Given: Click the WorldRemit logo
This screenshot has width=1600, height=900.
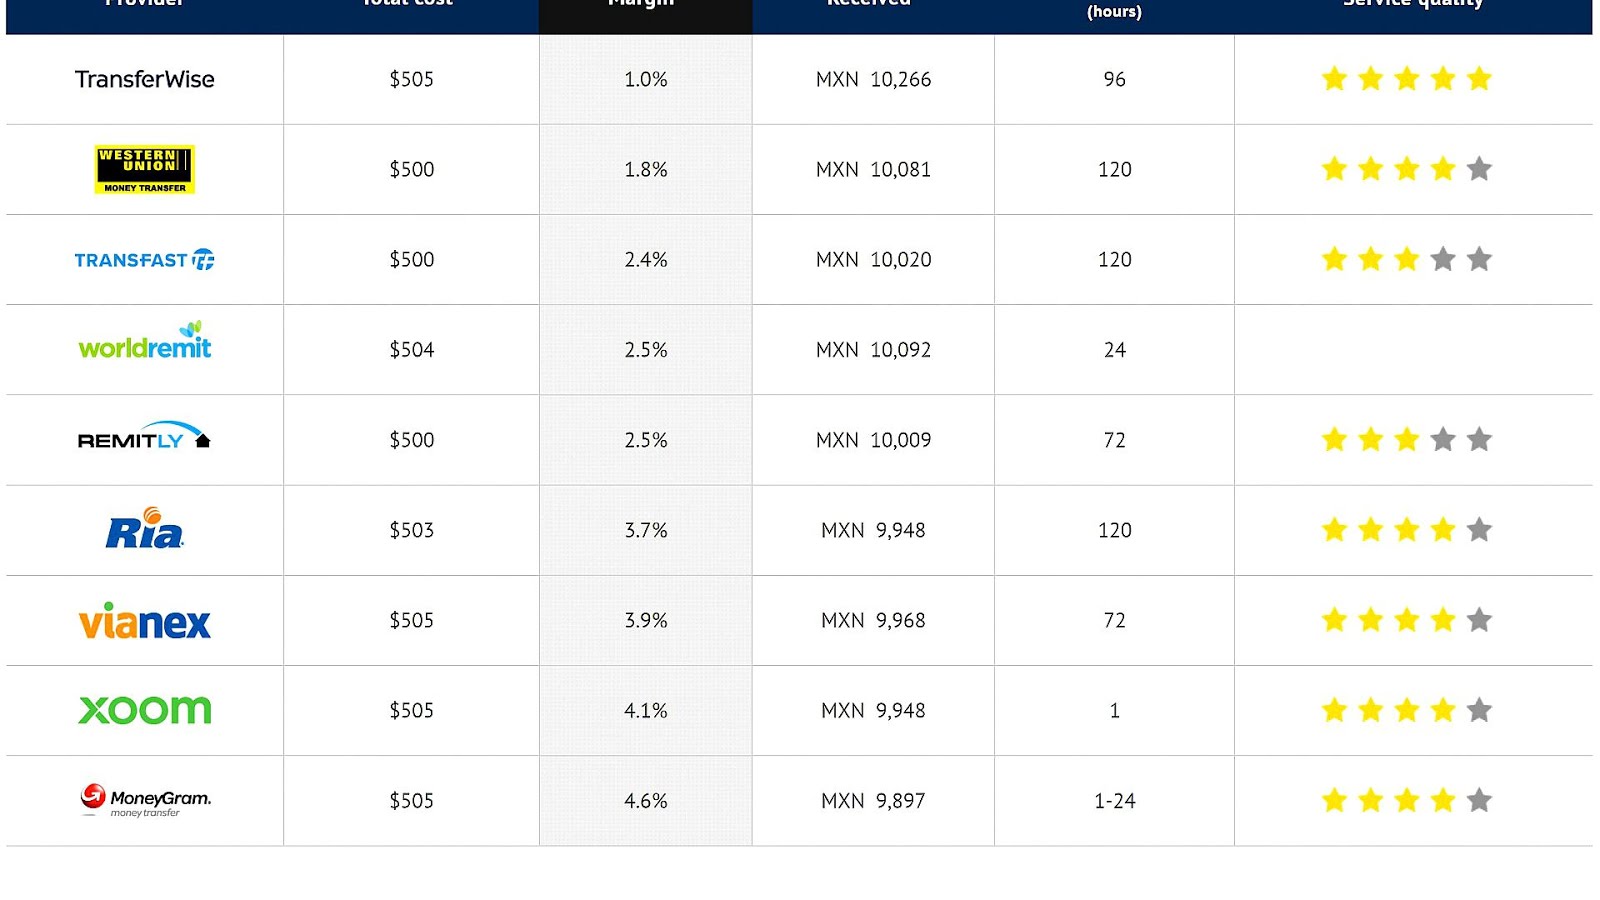Looking at the screenshot, I should 145,343.
